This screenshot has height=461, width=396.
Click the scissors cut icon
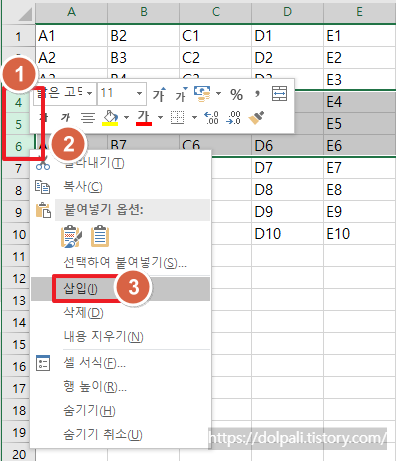tap(43, 164)
